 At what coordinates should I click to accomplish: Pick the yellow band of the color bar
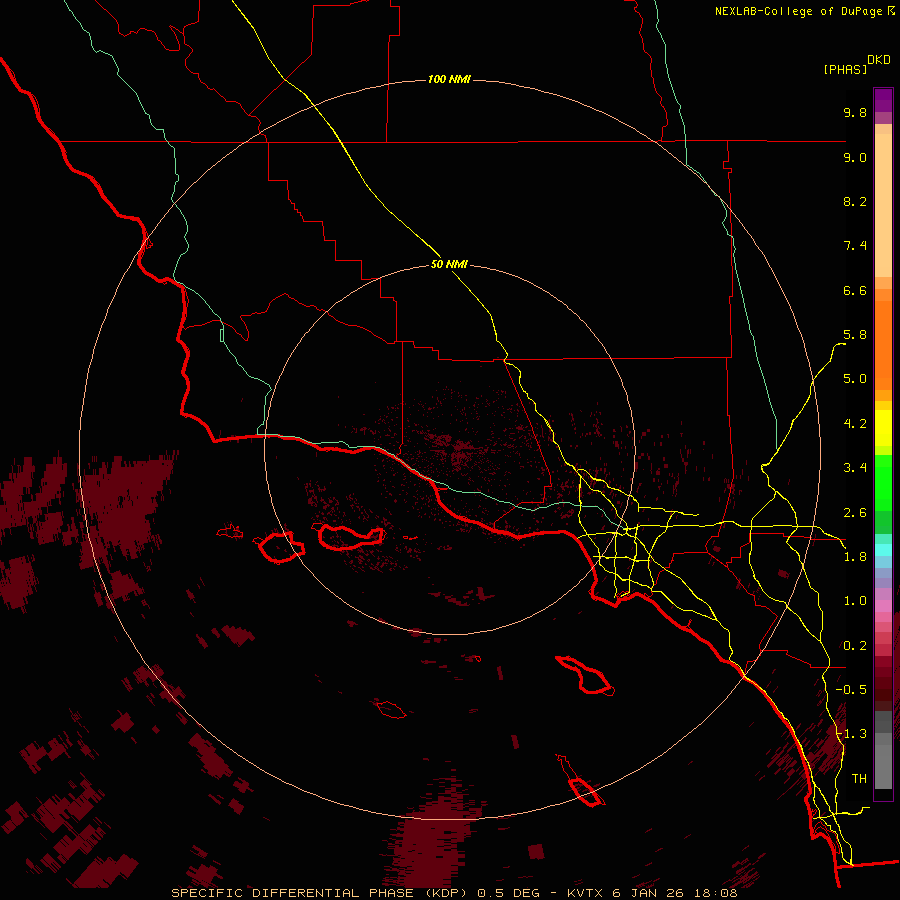click(883, 428)
